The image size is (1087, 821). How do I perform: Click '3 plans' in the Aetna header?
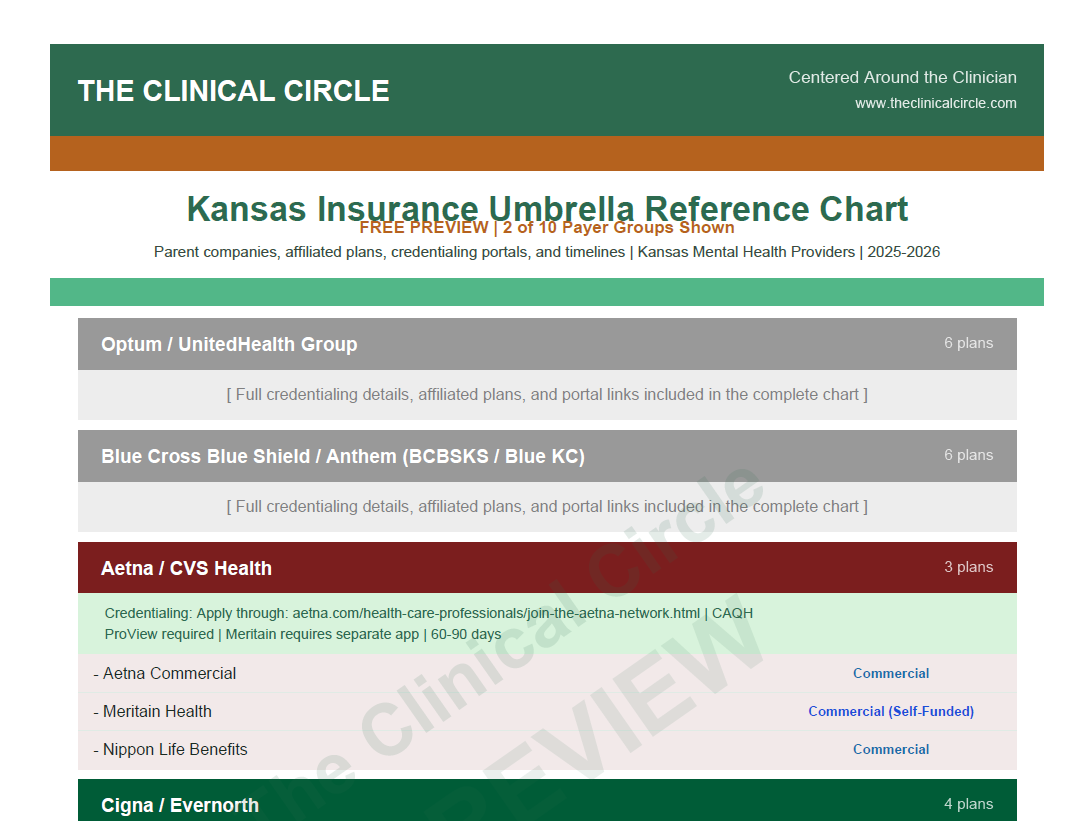(968, 567)
